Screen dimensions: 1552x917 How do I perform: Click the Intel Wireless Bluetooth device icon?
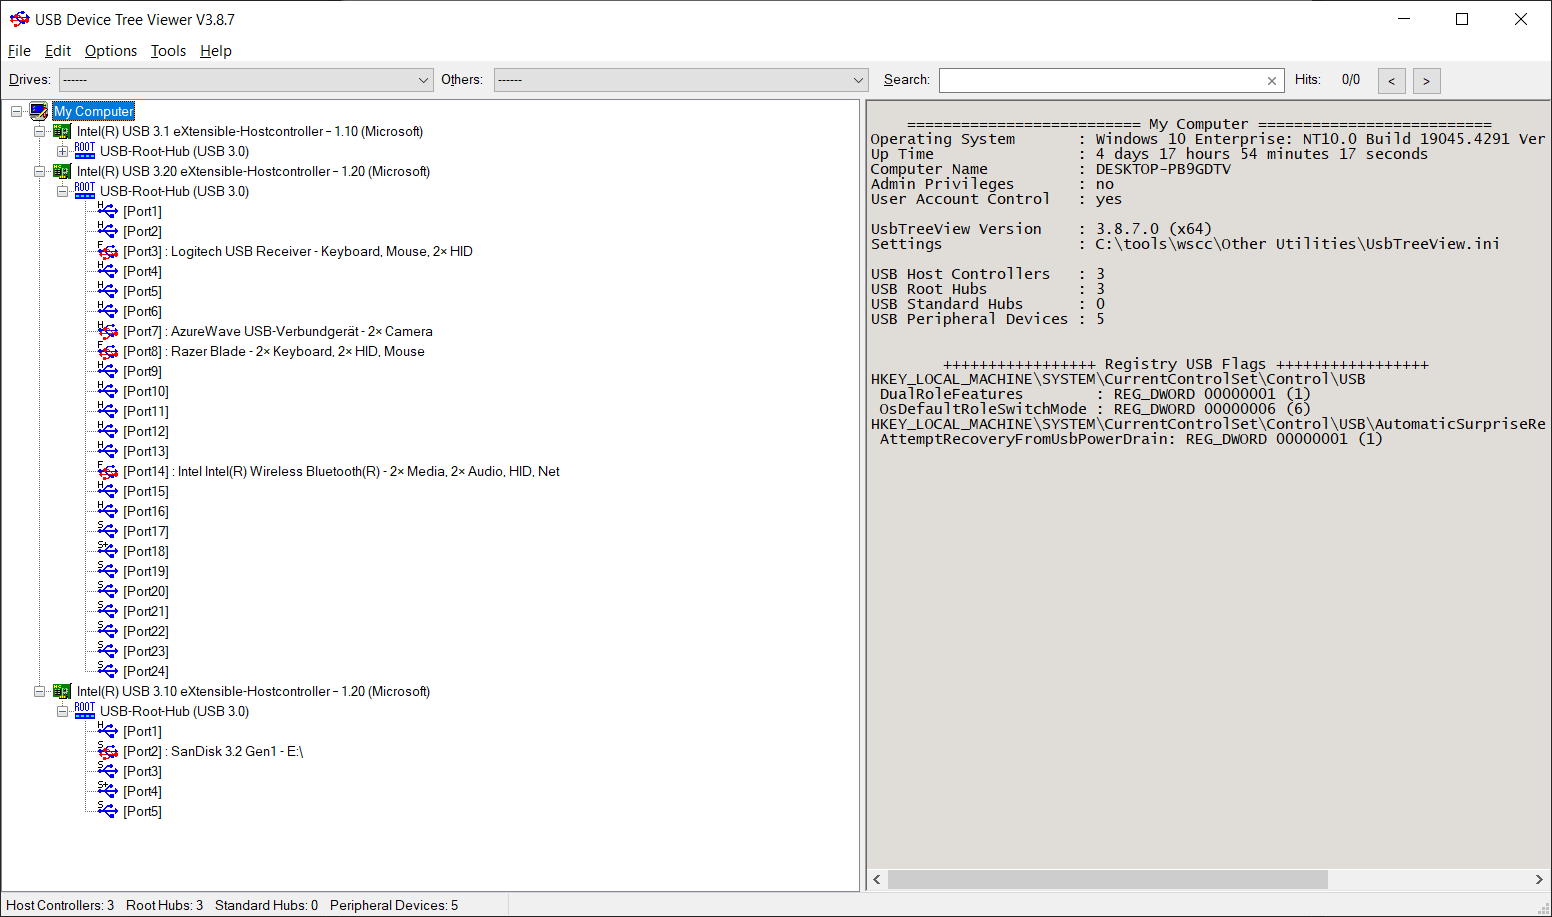(x=108, y=471)
